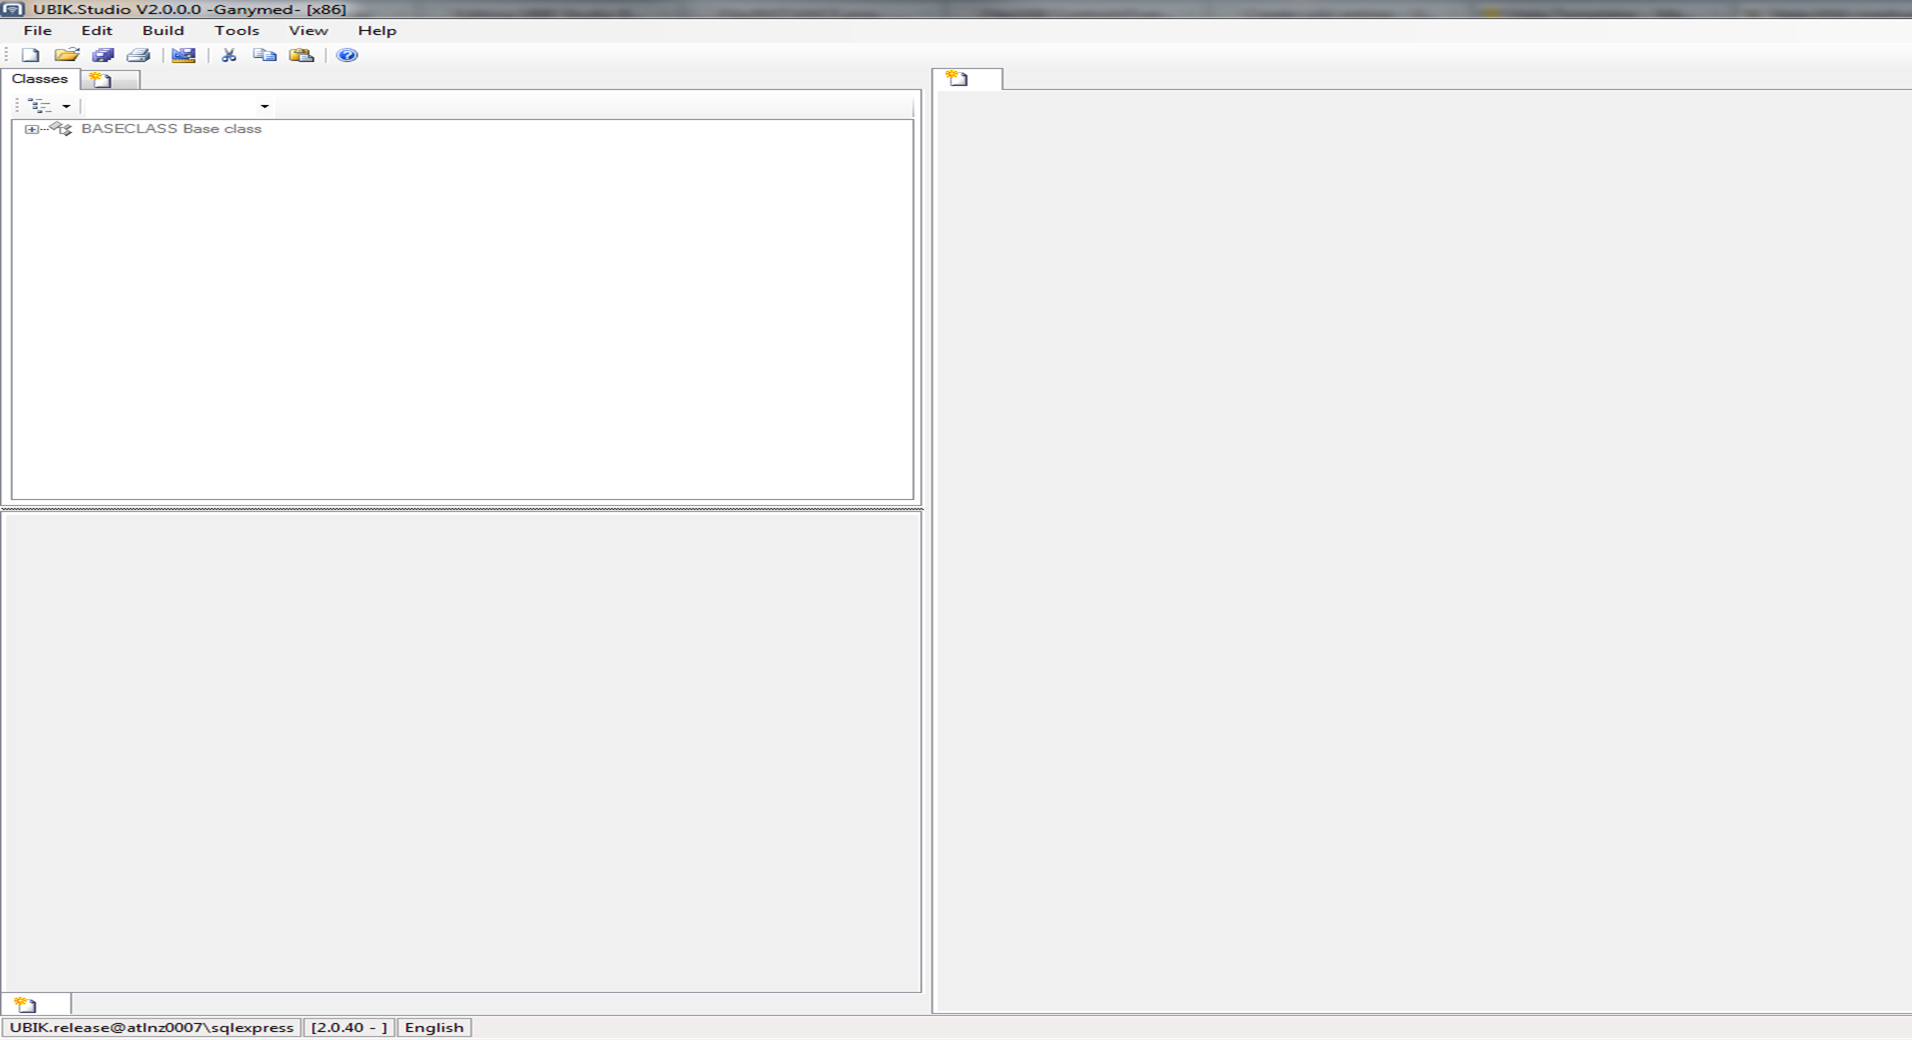Open the Tools menu

coord(236,30)
